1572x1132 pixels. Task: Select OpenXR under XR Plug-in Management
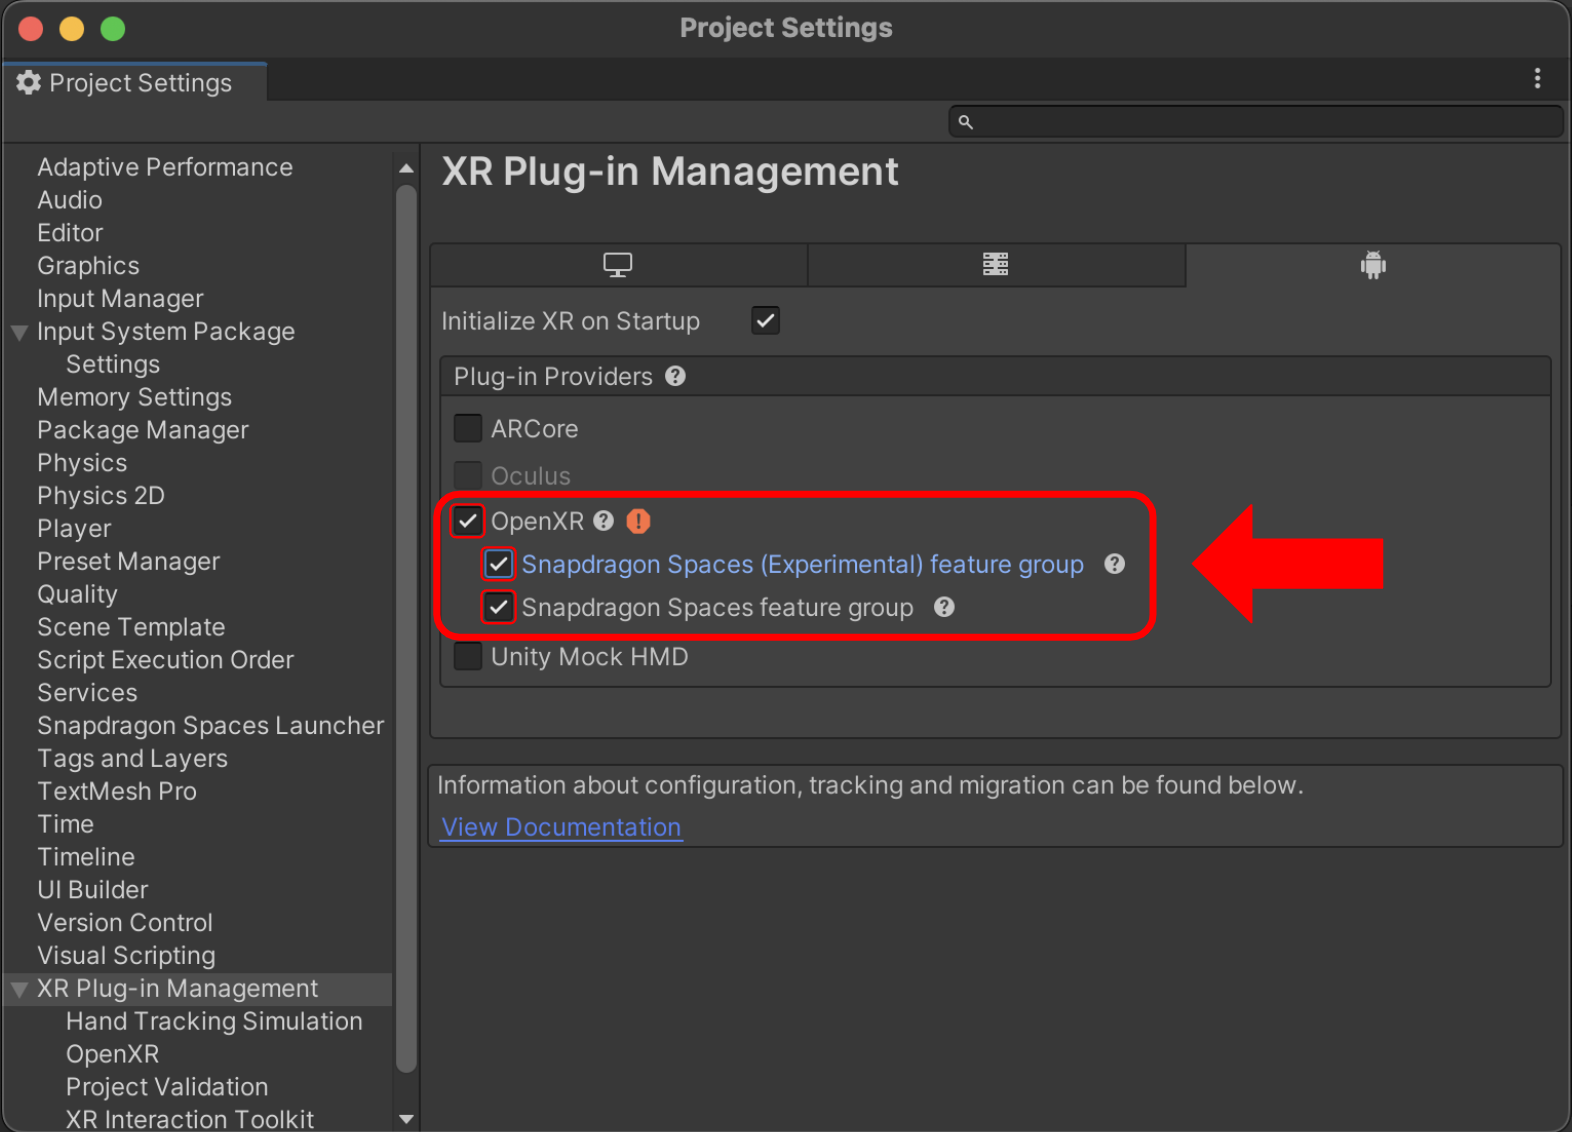tap(112, 1054)
